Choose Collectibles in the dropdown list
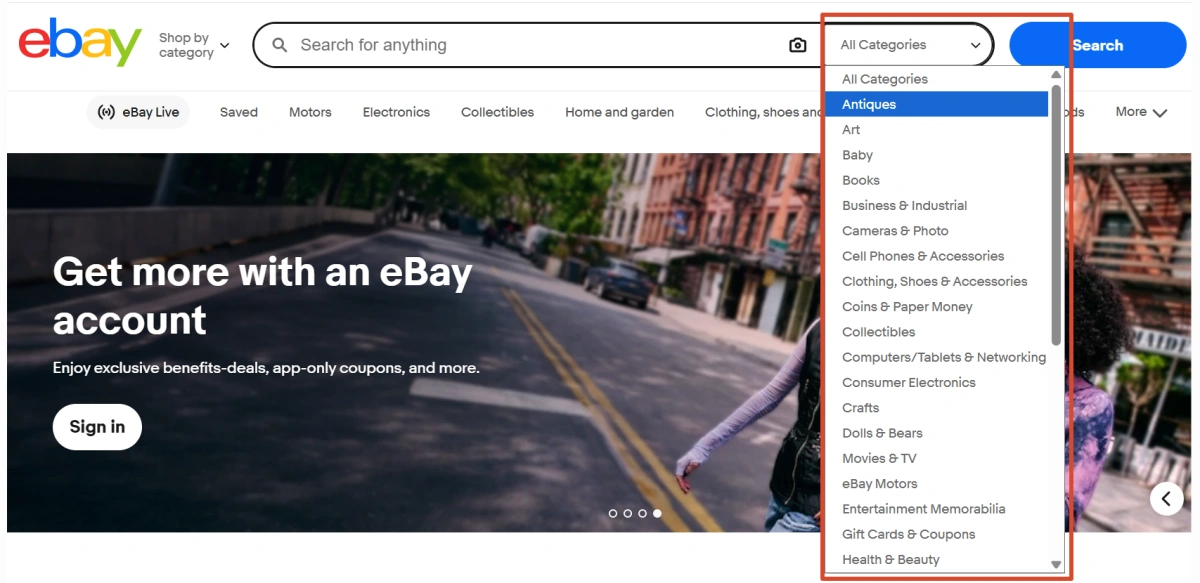Viewport: 1200px width, 583px height. [x=936, y=332]
